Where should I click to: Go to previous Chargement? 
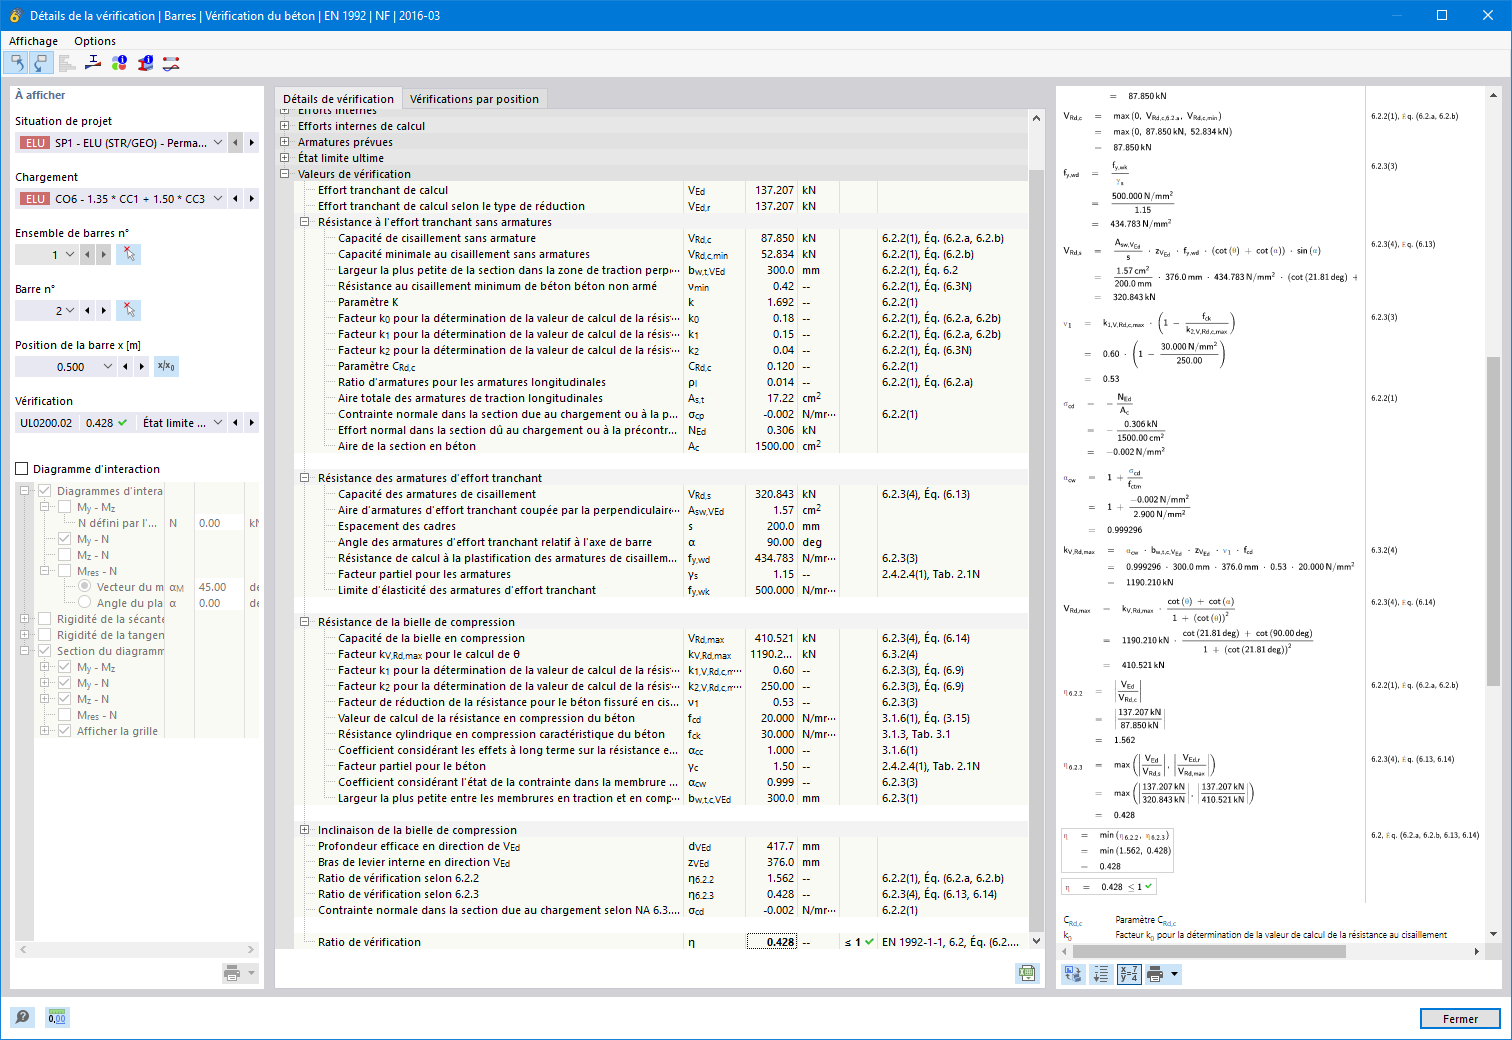click(x=236, y=199)
